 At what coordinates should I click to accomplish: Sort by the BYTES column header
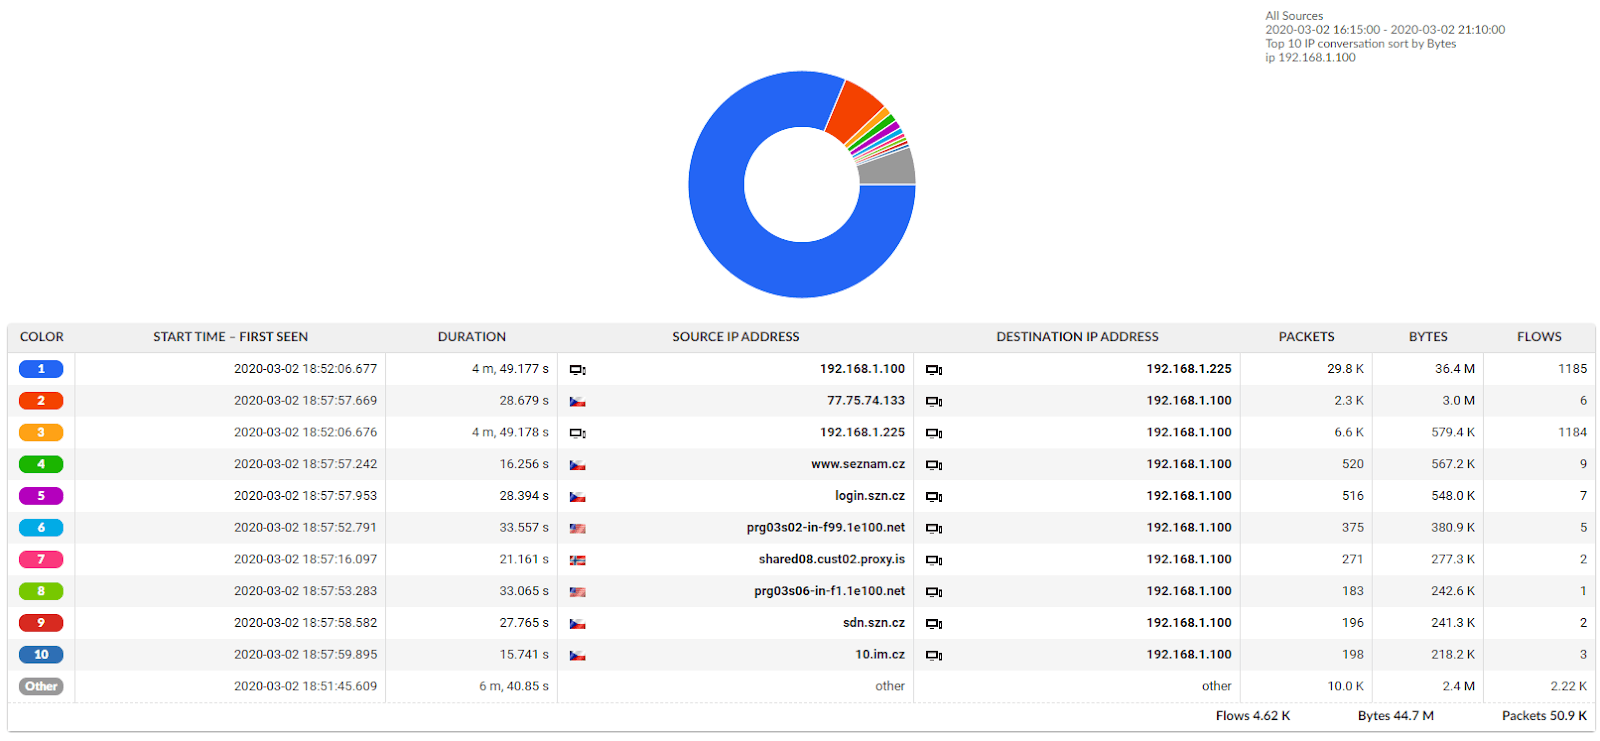1427,337
